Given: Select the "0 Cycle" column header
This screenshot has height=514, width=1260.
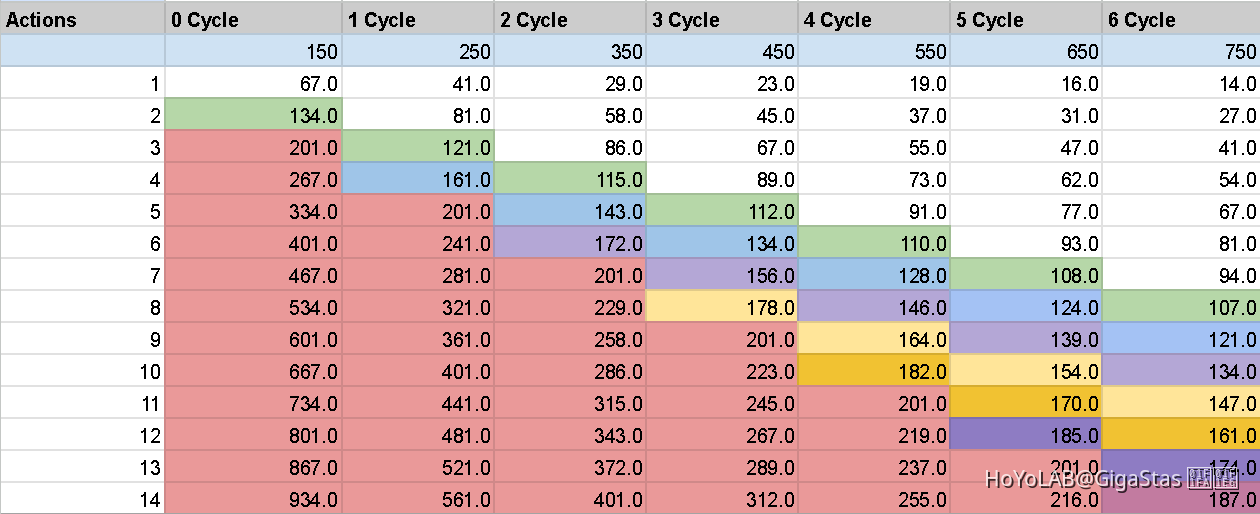Looking at the screenshot, I should point(254,20).
